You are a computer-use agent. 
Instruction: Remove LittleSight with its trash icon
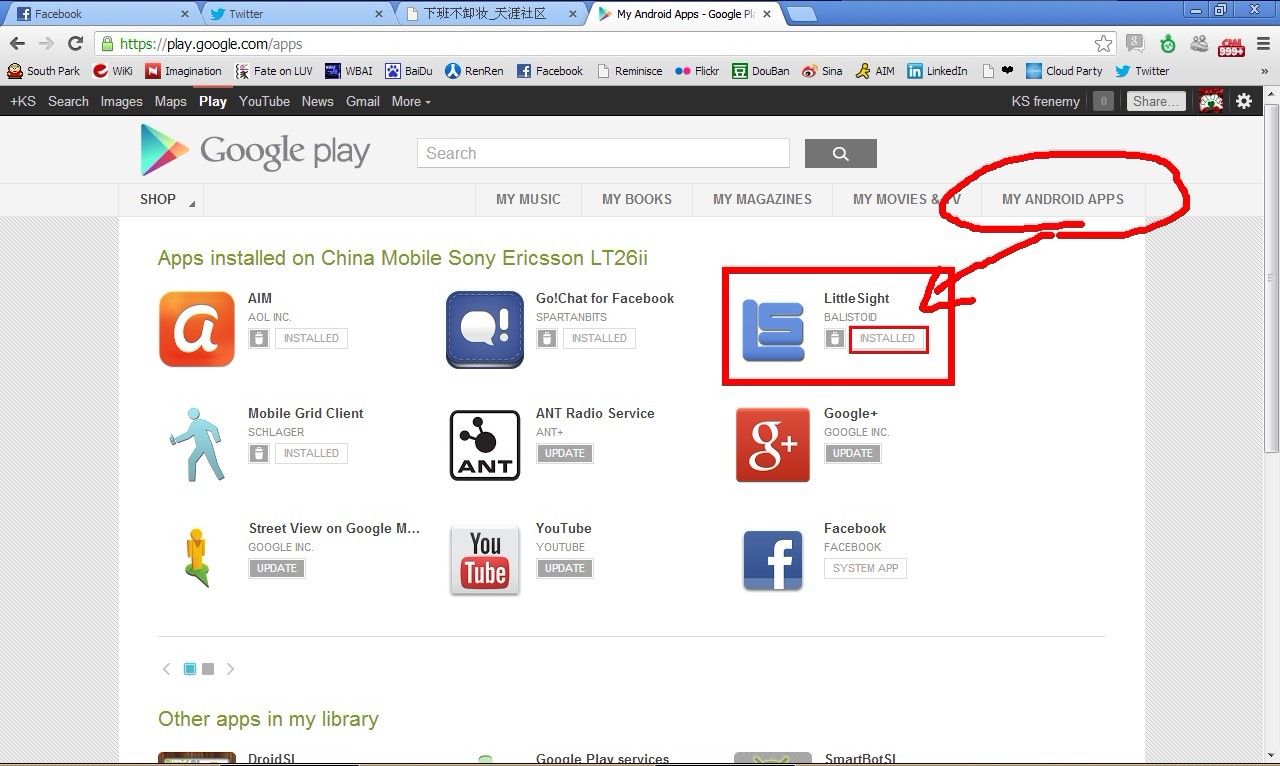pyautogui.click(x=835, y=338)
